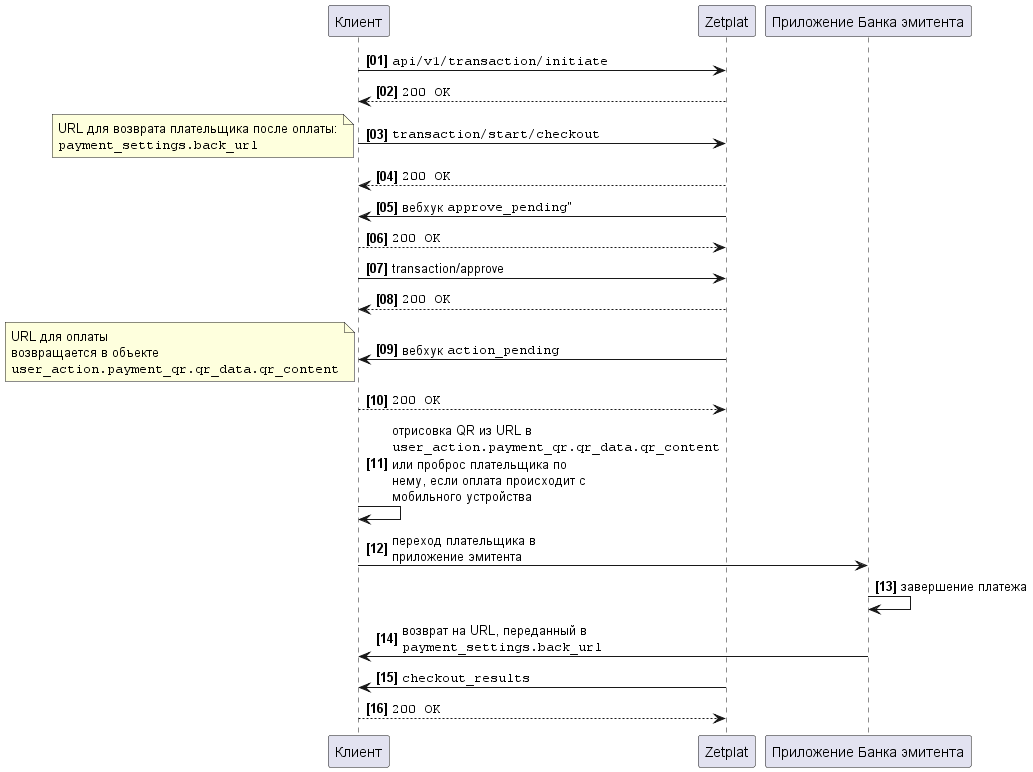Click step 16 200 OK response label
This screenshot has height=772, width=1033.
coord(415,709)
